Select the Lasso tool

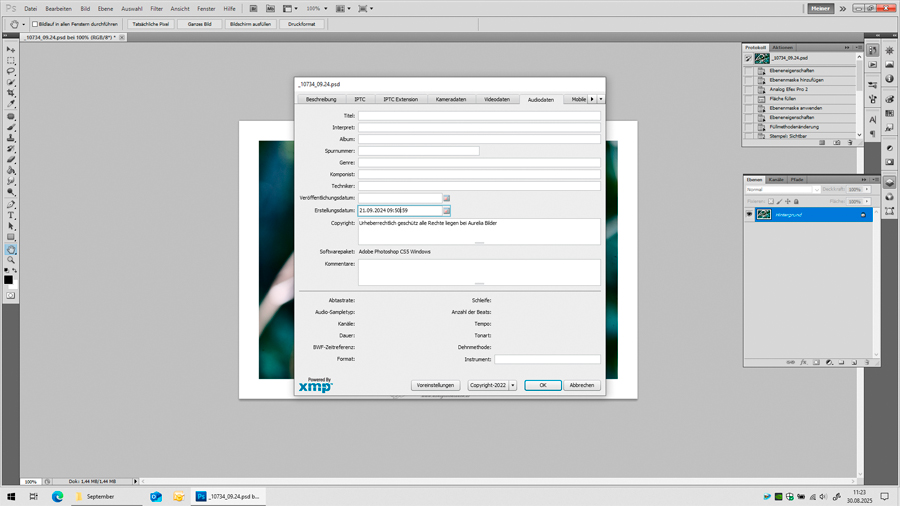click(x=11, y=71)
